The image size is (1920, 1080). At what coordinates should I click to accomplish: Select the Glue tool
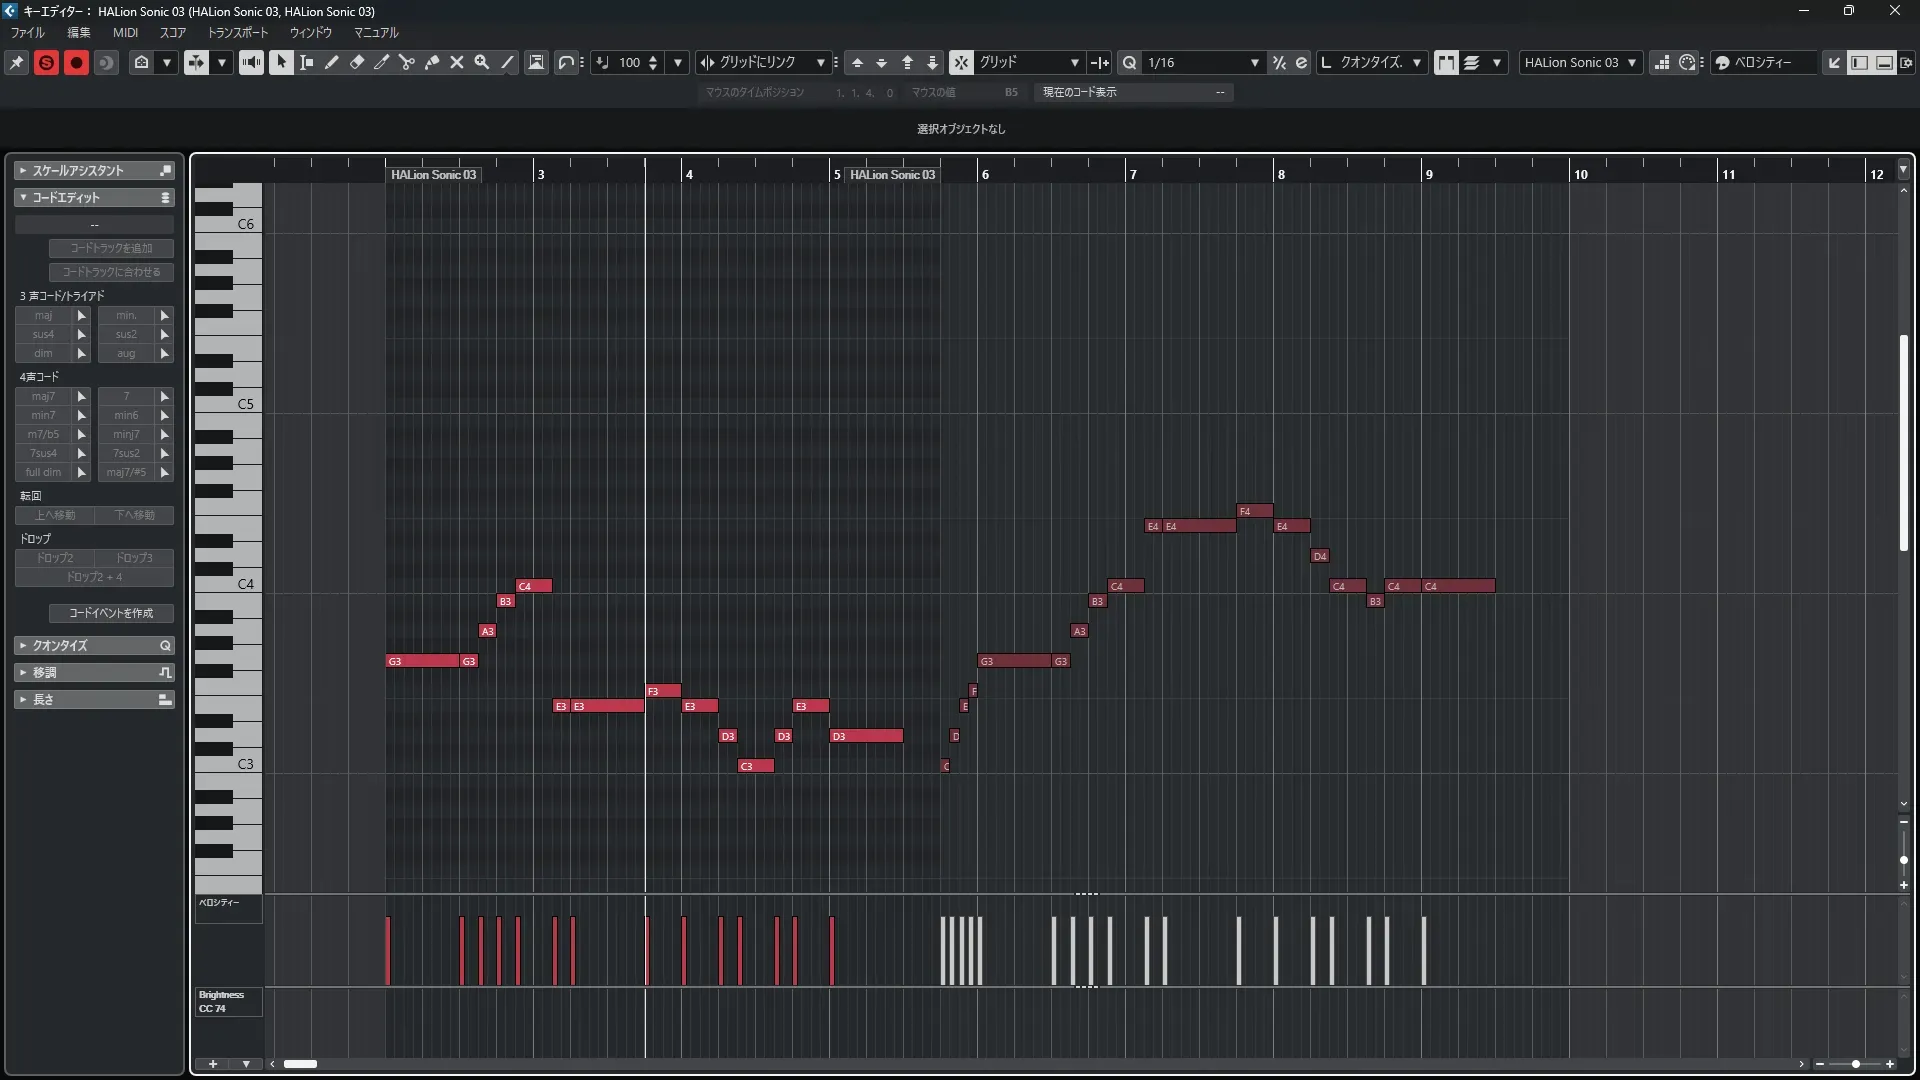[x=432, y=63]
